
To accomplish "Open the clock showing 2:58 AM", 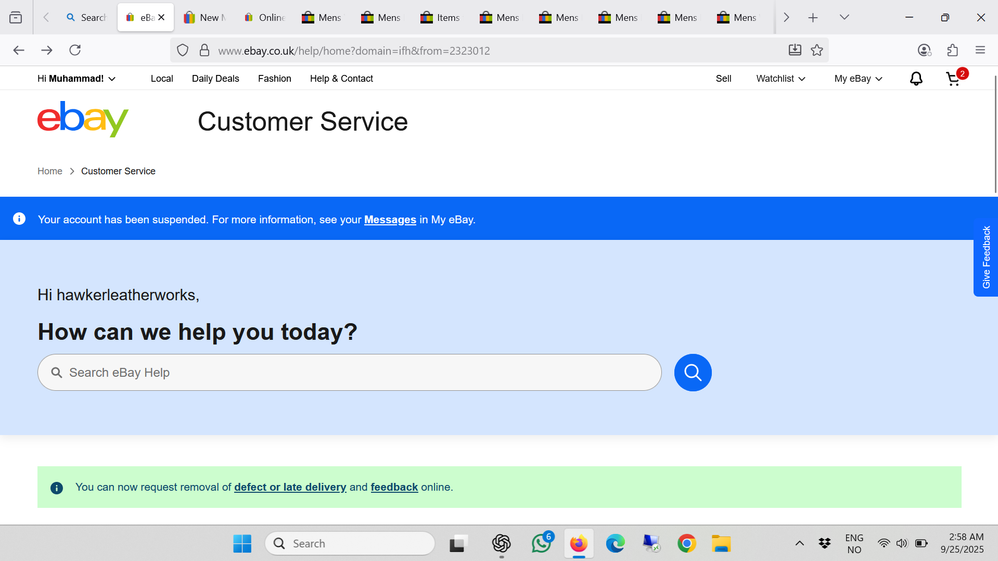I will [x=962, y=544].
